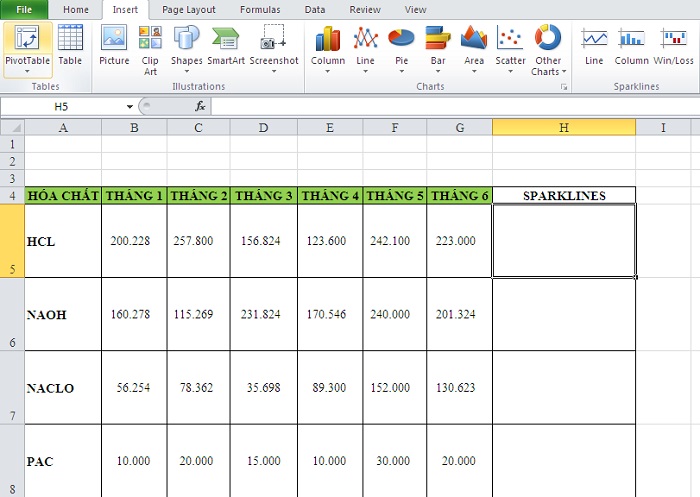Screen dimensions: 700x497
Task: Expand the PivotTable dropdown arrow
Action: point(27,71)
